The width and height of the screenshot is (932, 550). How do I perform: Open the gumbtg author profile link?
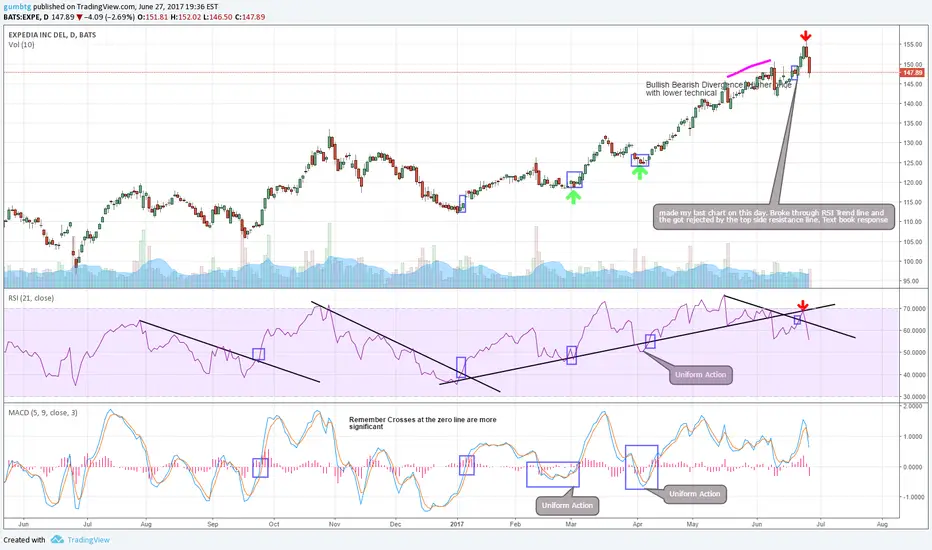(17, 7)
